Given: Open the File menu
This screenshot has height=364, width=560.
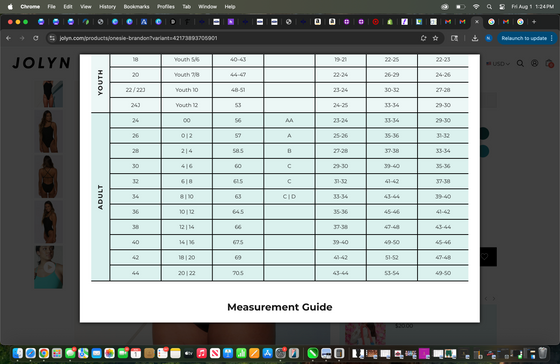Looking at the screenshot, I should click(51, 7).
